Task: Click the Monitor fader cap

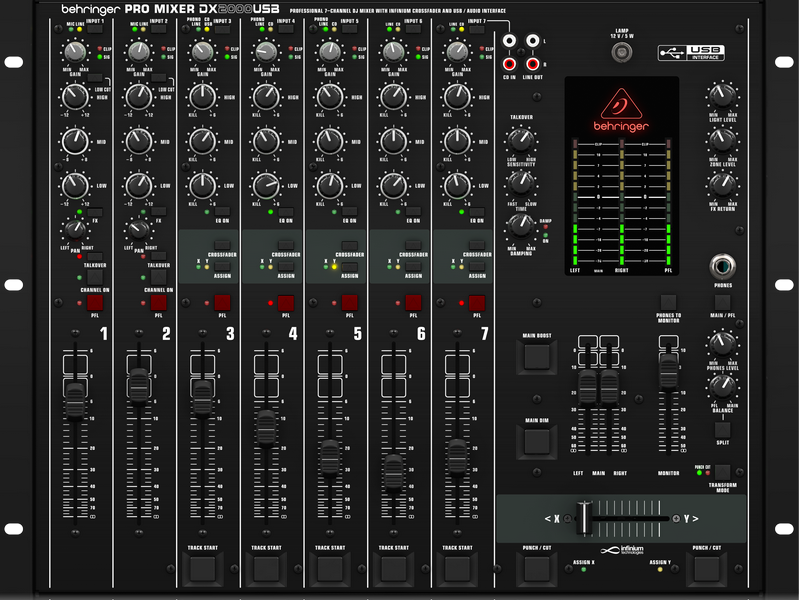Action: pyautogui.click(x=669, y=371)
